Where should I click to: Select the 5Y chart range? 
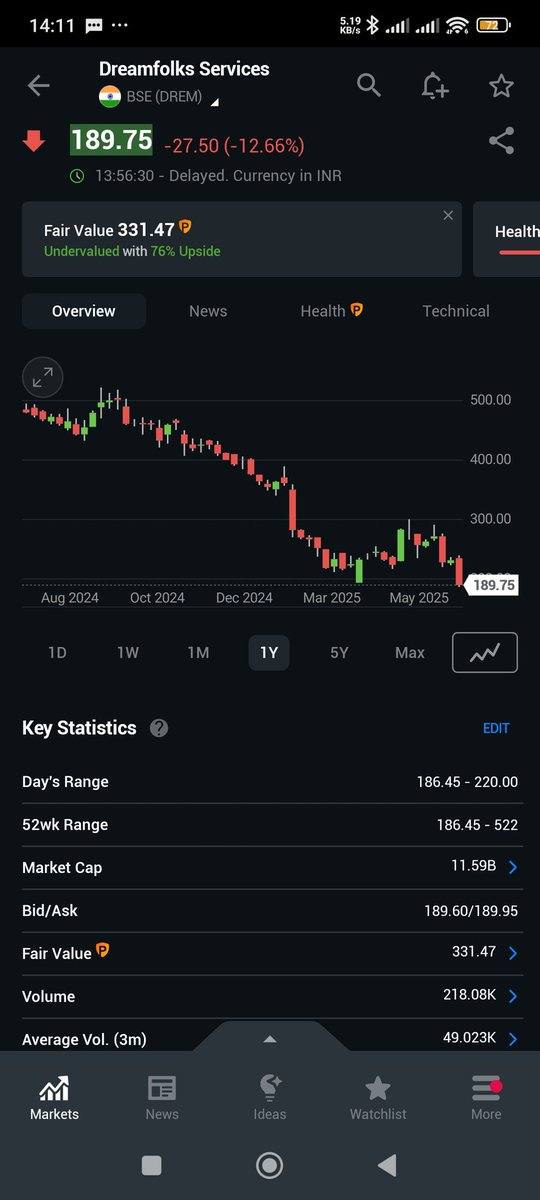pos(339,653)
